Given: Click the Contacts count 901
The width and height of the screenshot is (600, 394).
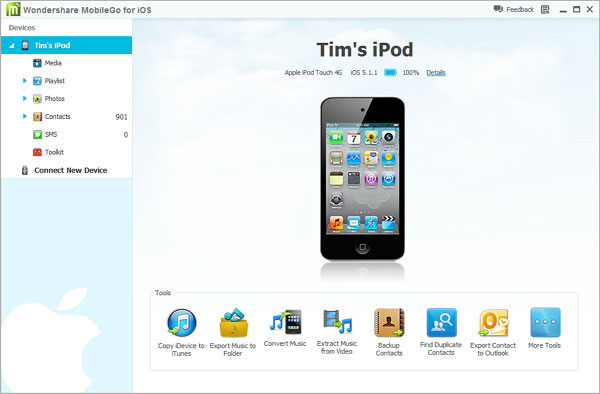Looking at the screenshot, I should point(121,117).
